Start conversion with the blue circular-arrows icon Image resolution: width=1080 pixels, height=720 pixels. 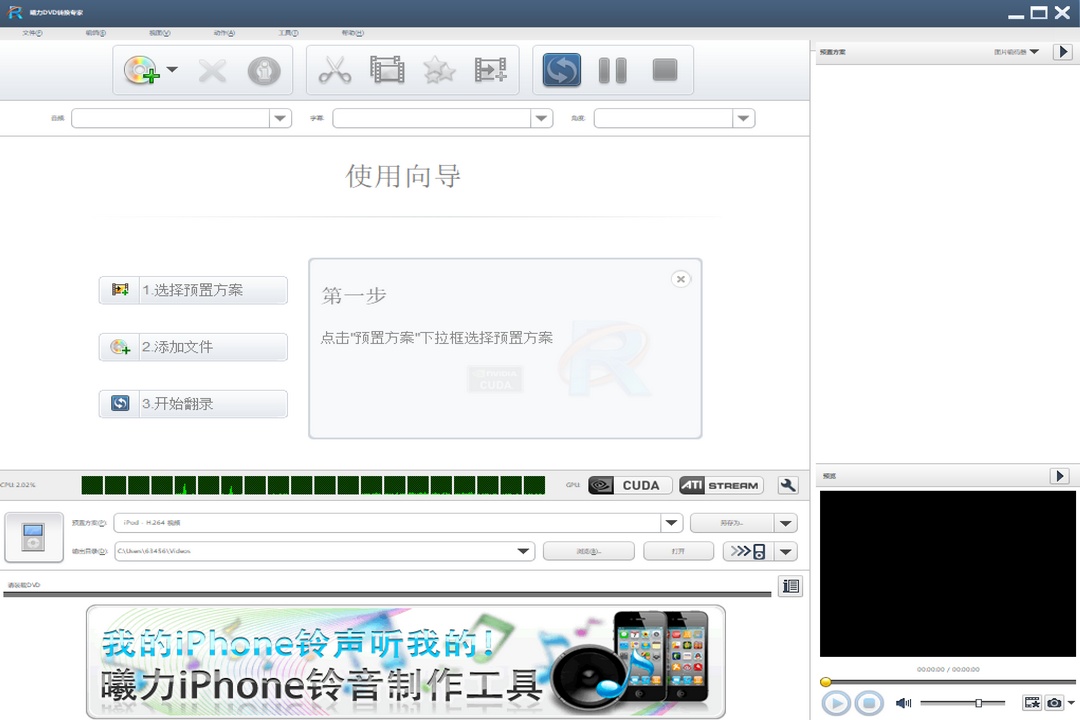[560, 70]
